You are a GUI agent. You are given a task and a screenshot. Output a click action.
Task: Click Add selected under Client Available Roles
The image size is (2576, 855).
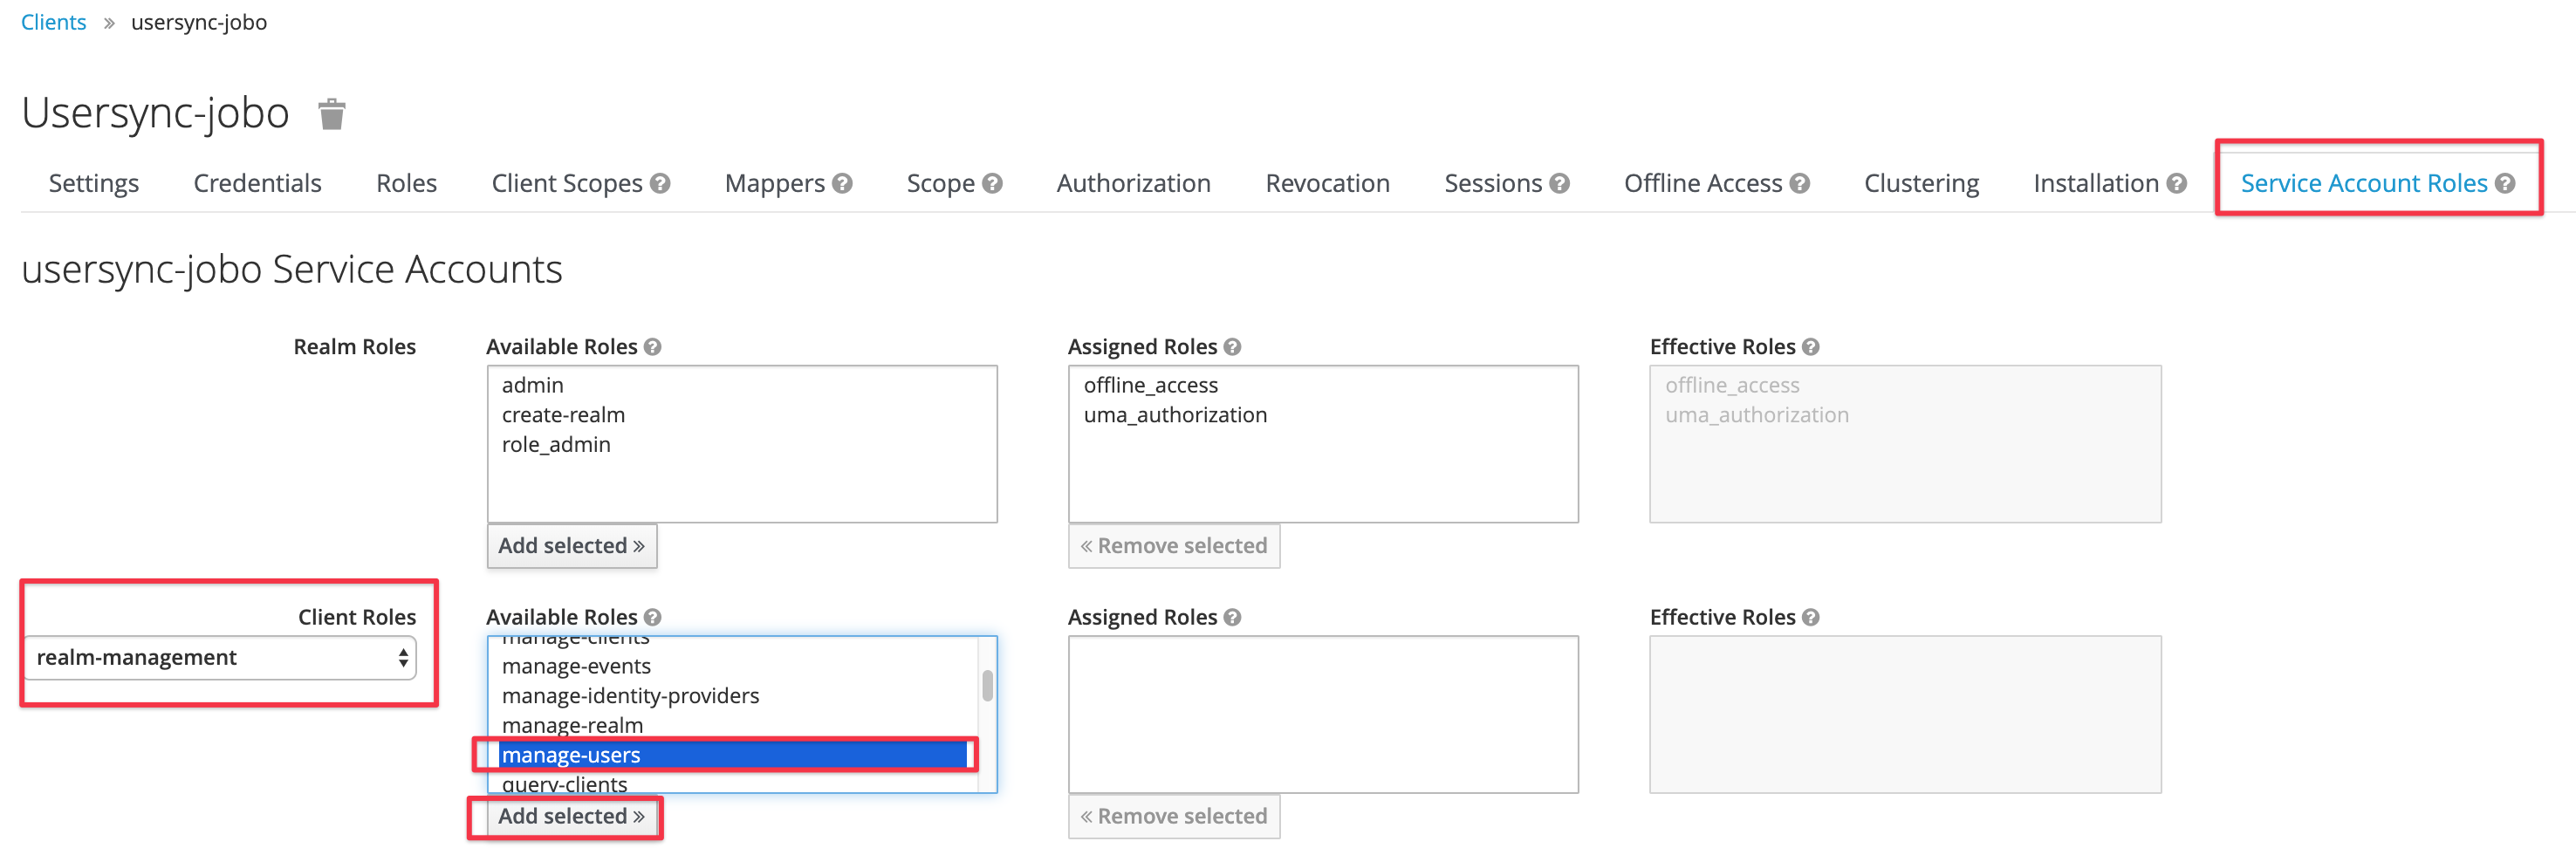pyautogui.click(x=571, y=817)
